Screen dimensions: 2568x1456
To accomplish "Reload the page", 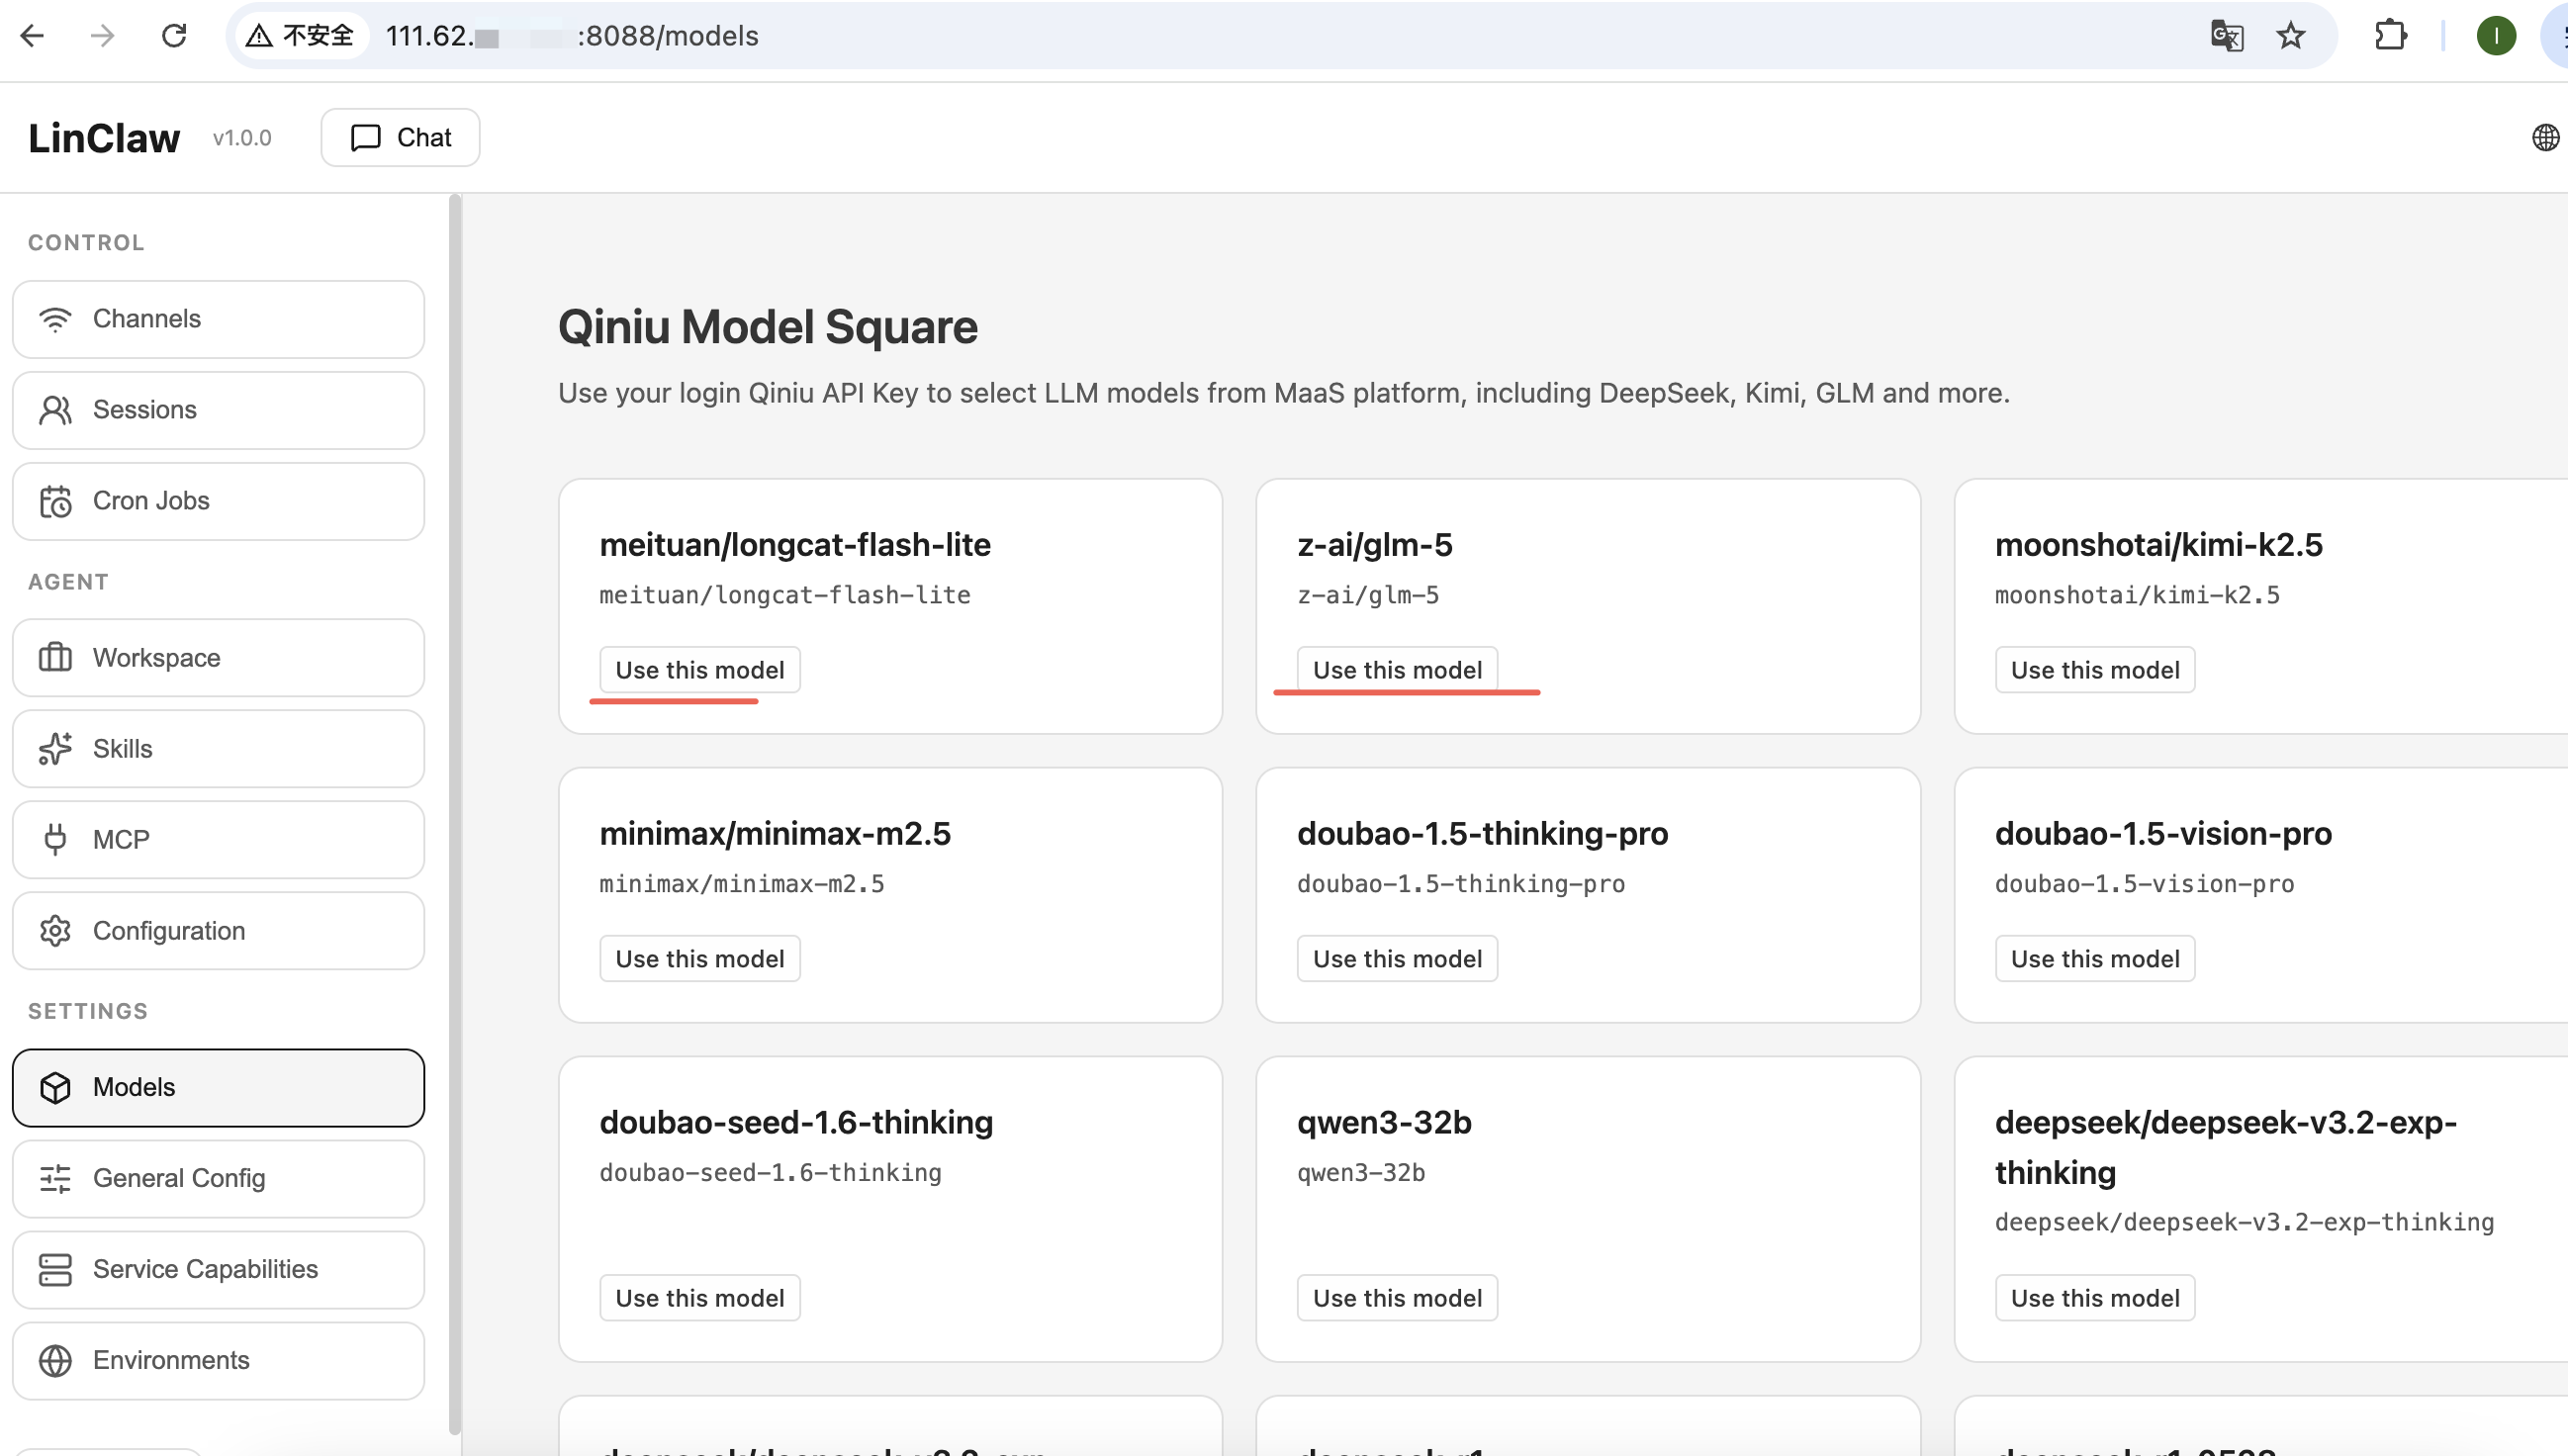I will click(174, 36).
